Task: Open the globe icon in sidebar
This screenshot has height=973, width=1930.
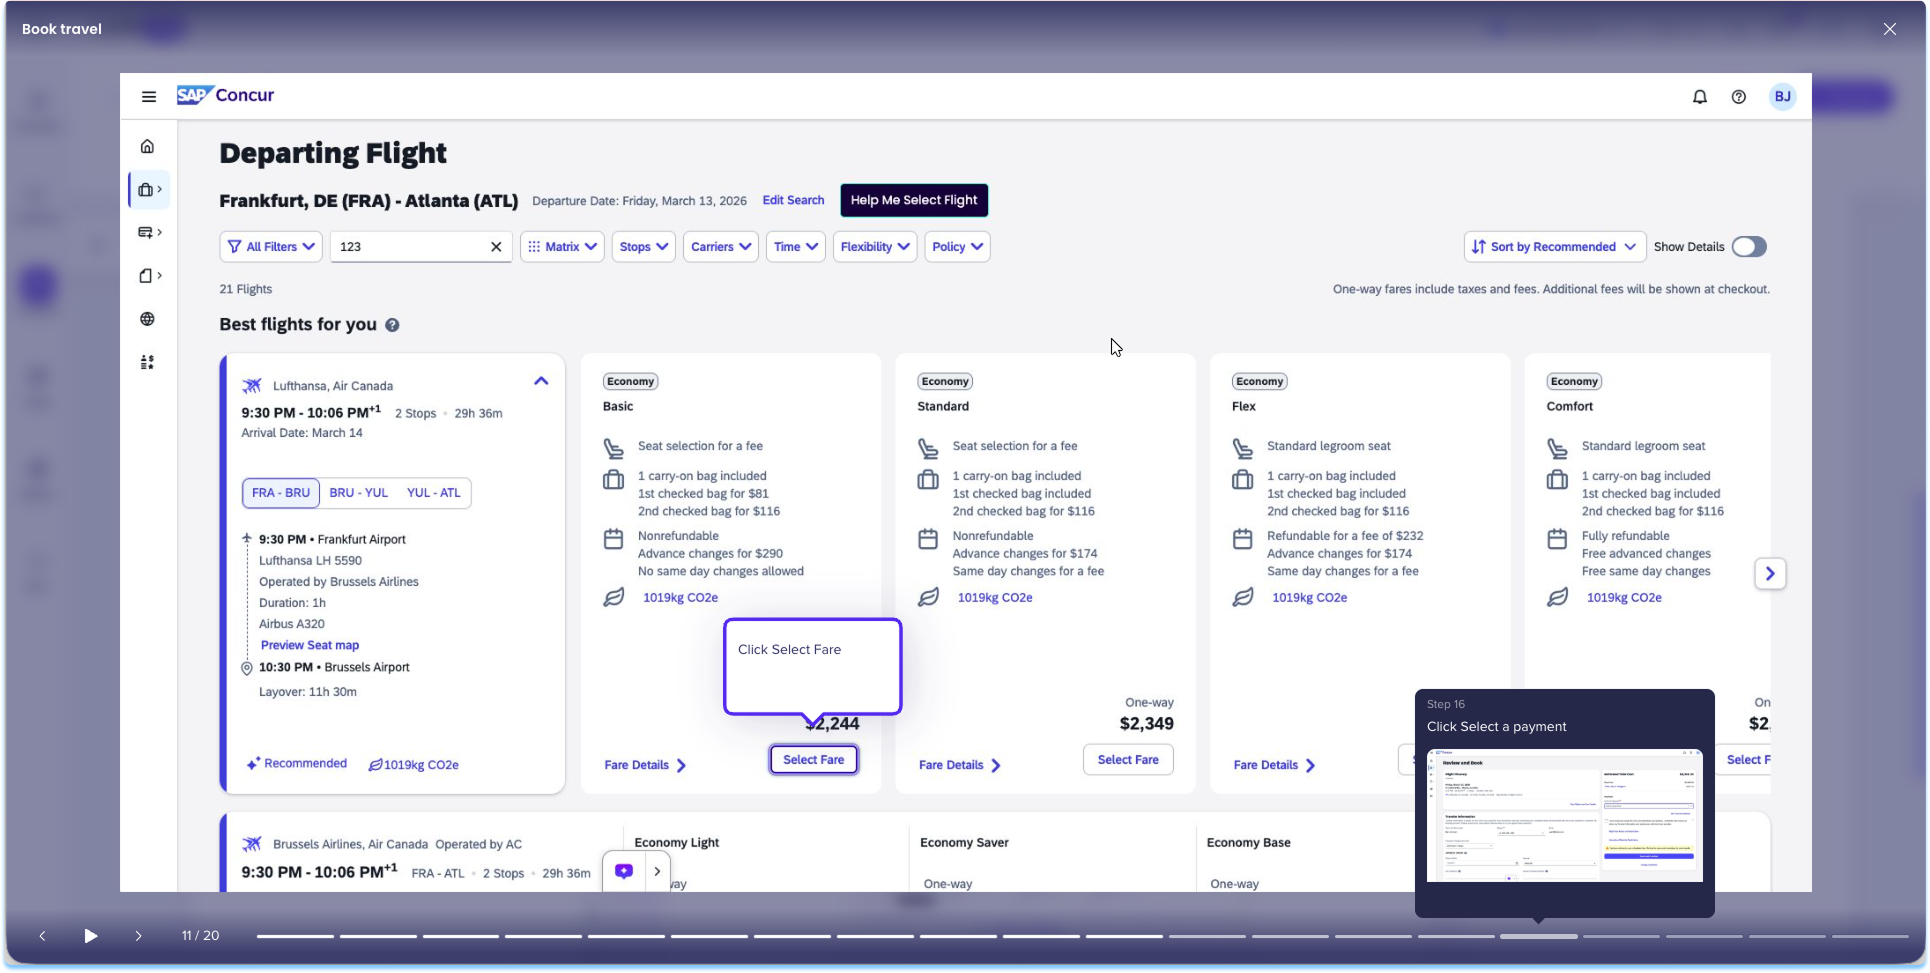Action: 147,319
